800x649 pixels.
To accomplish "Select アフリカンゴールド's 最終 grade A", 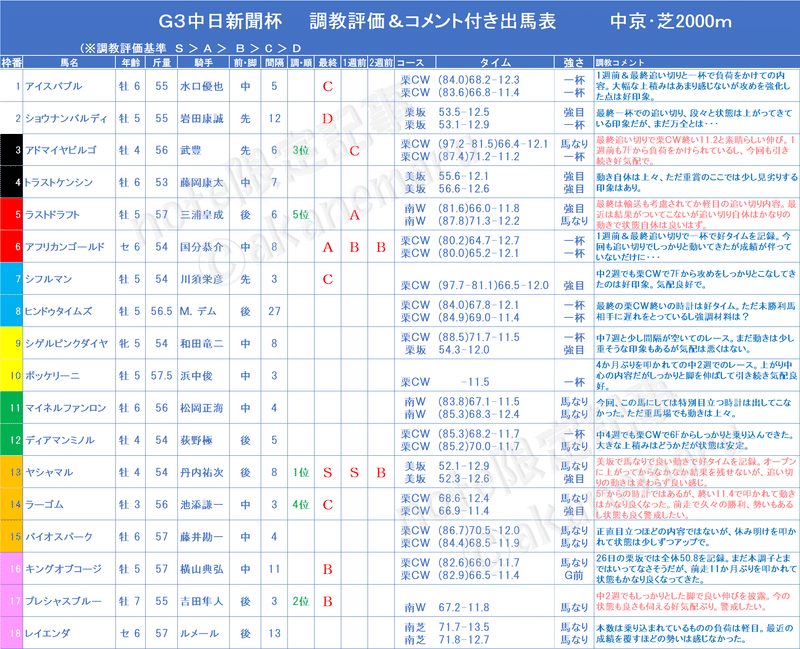I will tap(328, 247).
